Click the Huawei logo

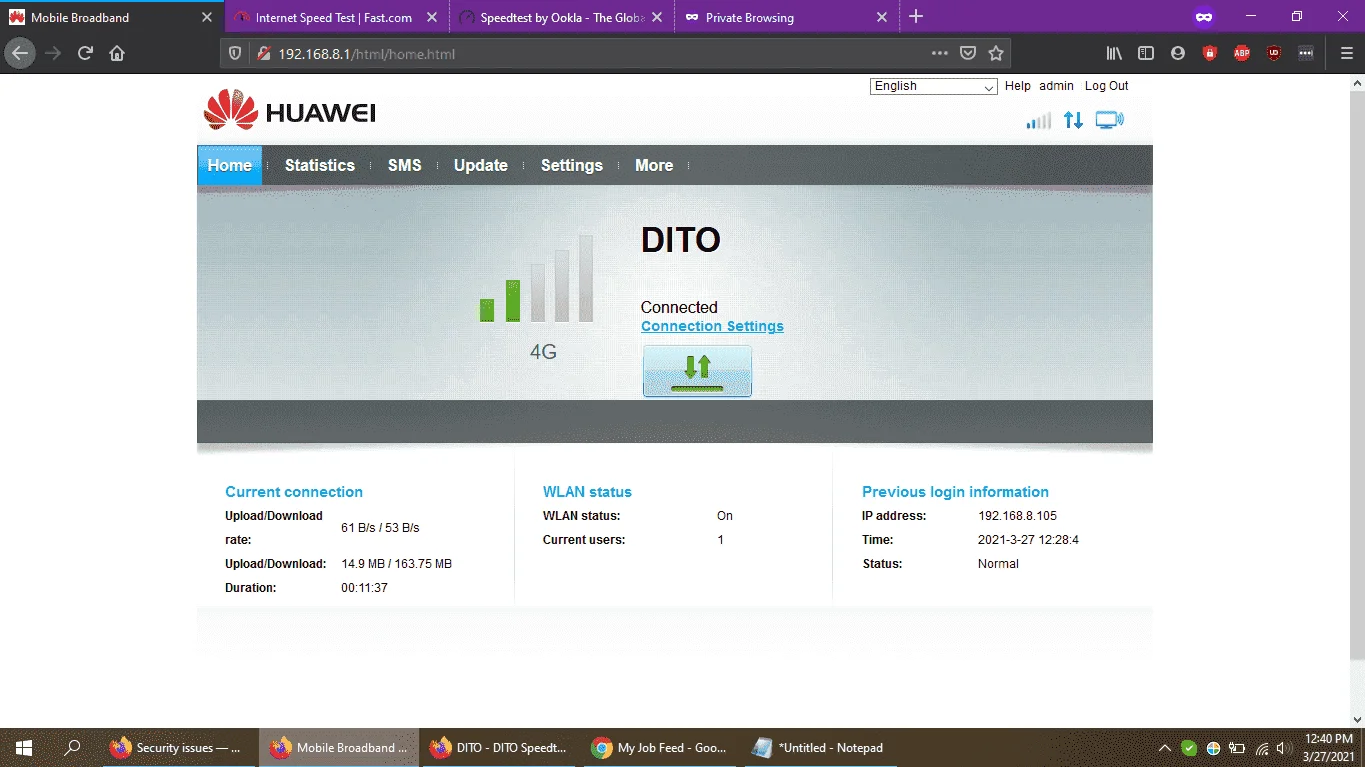[x=289, y=111]
